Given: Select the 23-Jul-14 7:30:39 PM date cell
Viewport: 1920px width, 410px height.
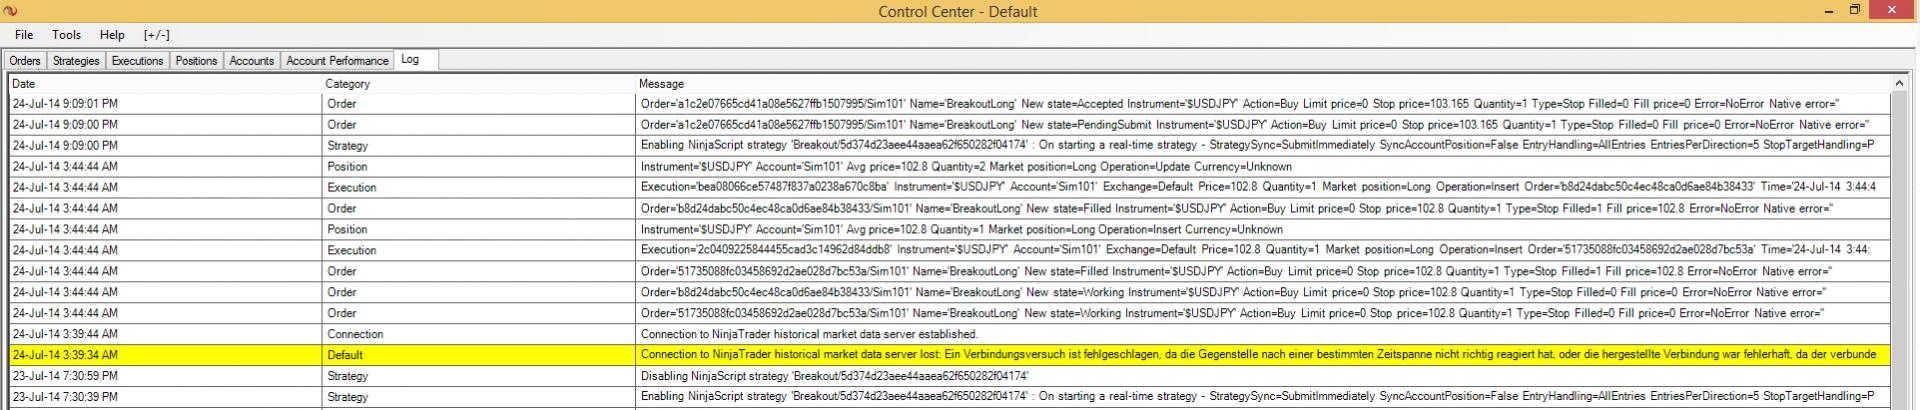Looking at the screenshot, I should 165,397.
